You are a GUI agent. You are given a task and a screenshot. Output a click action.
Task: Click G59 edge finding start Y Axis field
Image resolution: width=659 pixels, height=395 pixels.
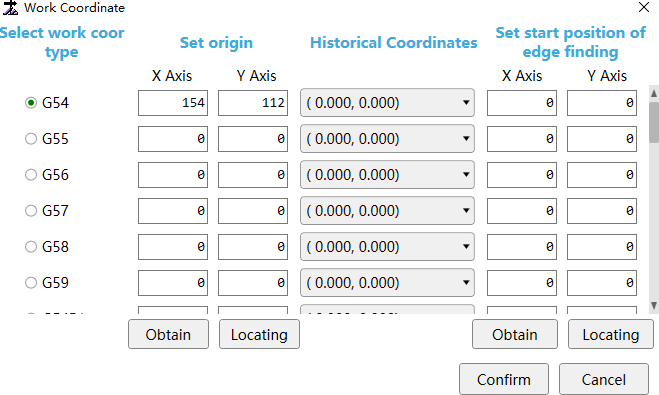pos(602,283)
